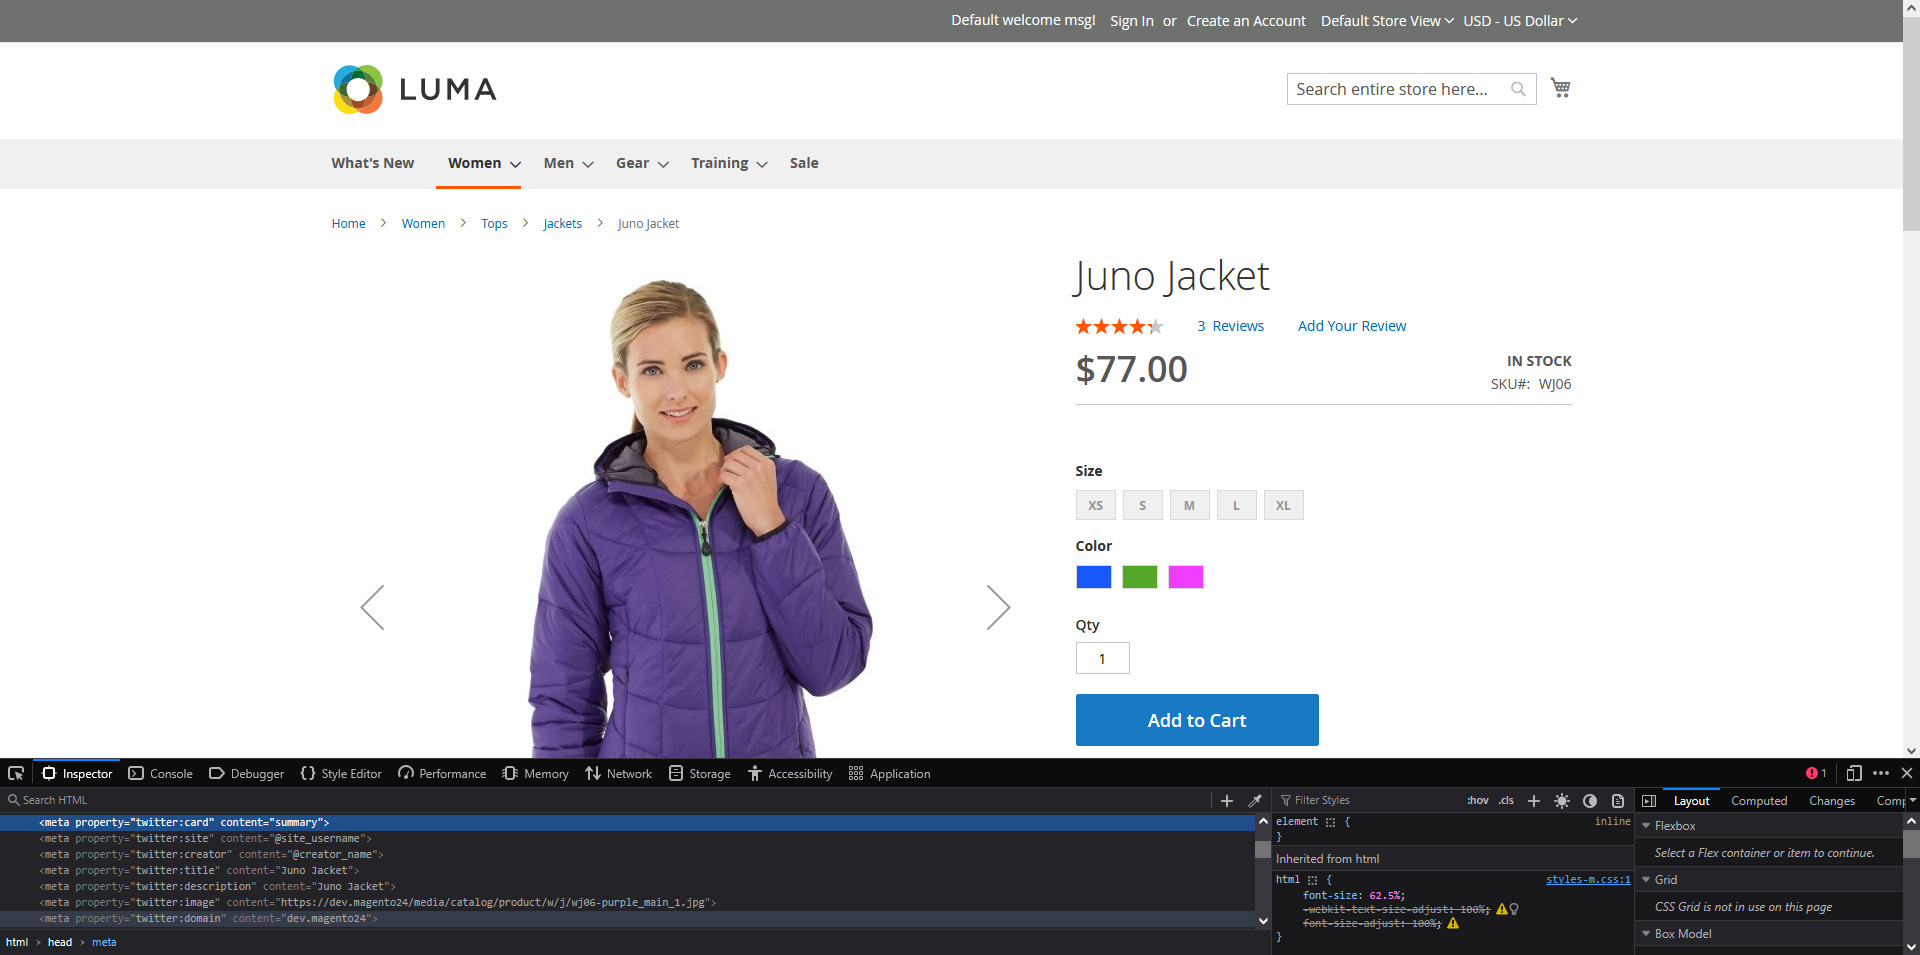Toggle the :hov pseudo-class panel
Image resolution: width=1920 pixels, height=955 pixels.
click(1478, 800)
